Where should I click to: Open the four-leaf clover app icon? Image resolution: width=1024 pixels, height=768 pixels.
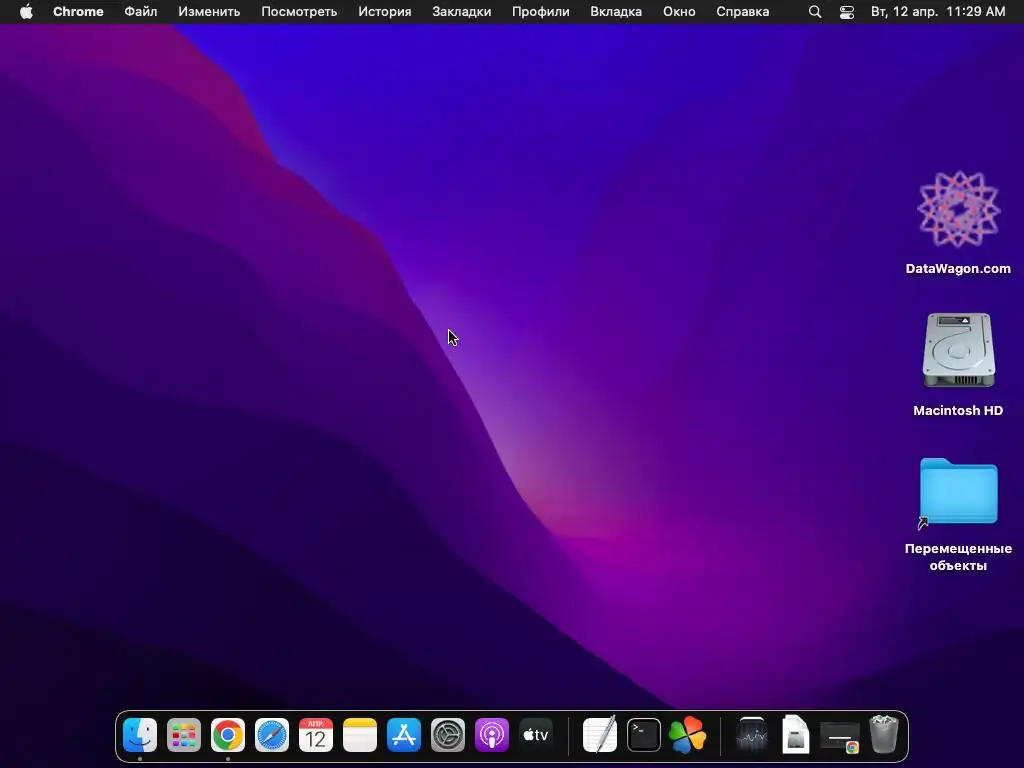click(x=688, y=735)
